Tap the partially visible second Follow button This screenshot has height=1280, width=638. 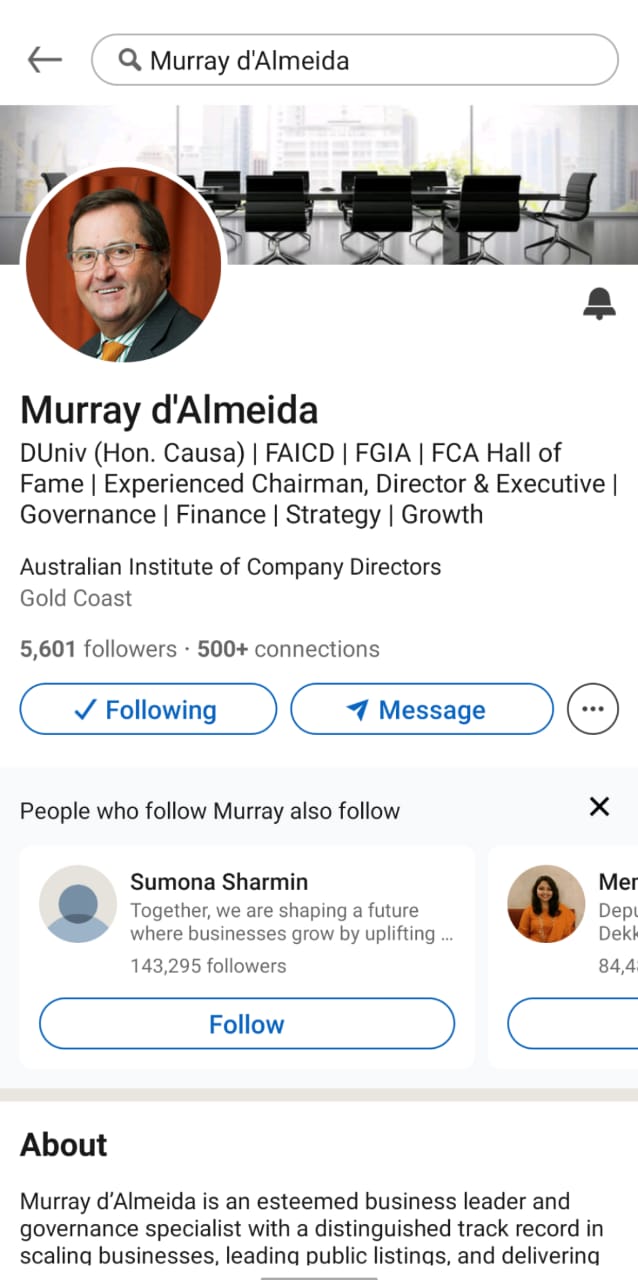[x=575, y=1024]
